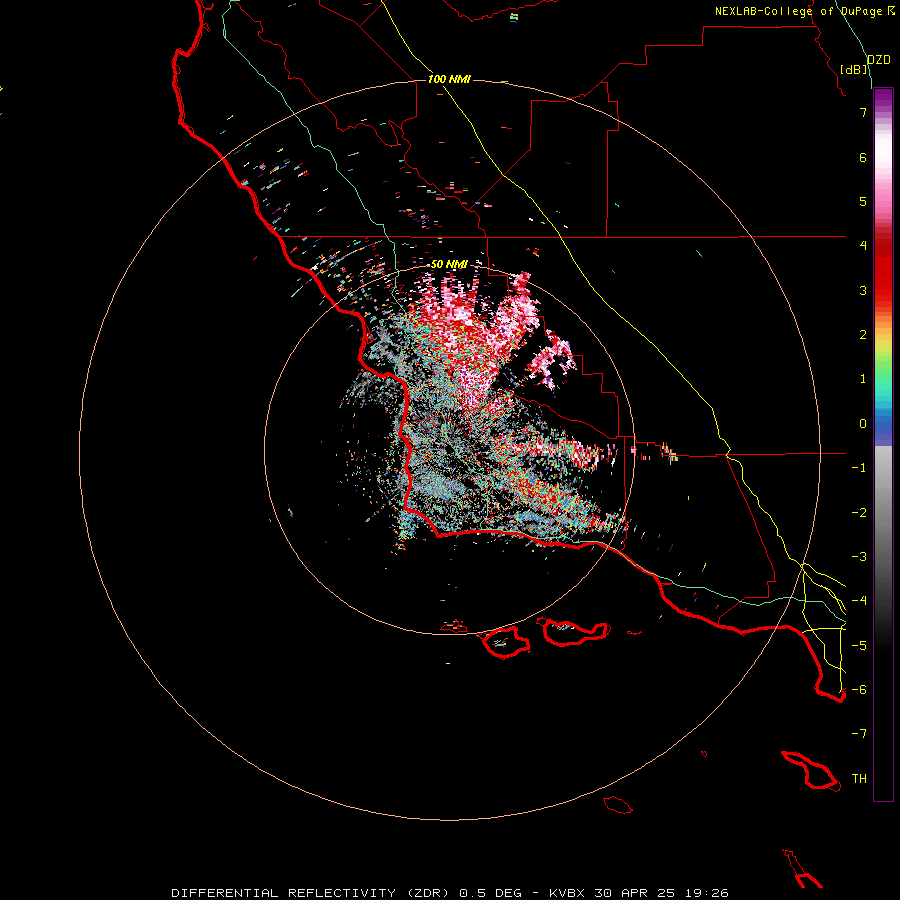The image size is (900, 900).
Task: Click the 3 value on the color scale
Action: pos(863,290)
